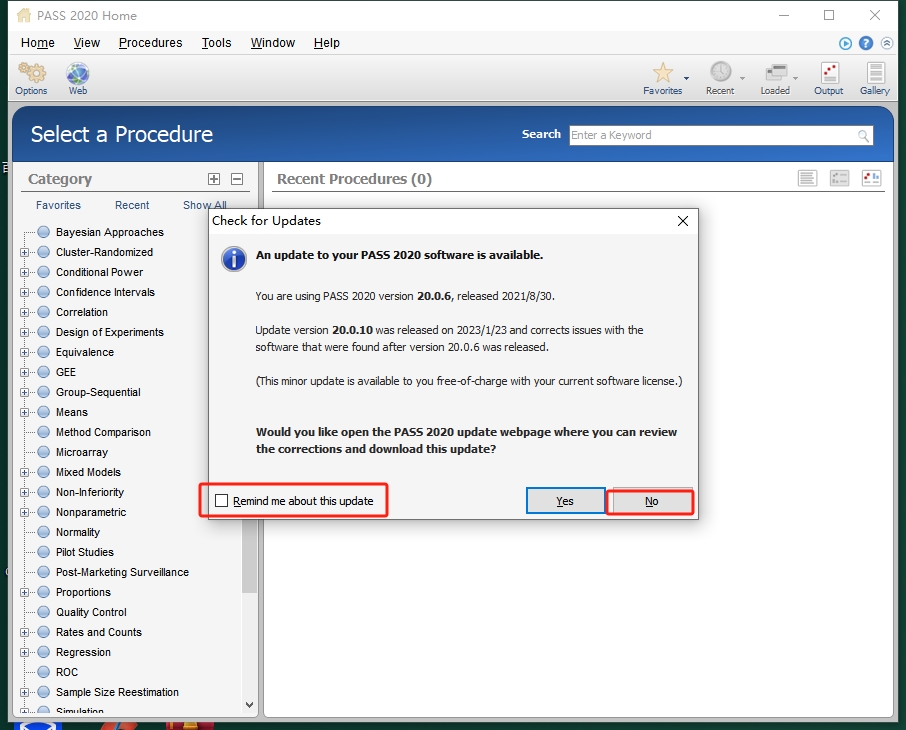Screen dimensions: 906x730
Task: Show Favorites in Category panel
Action: point(58,205)
